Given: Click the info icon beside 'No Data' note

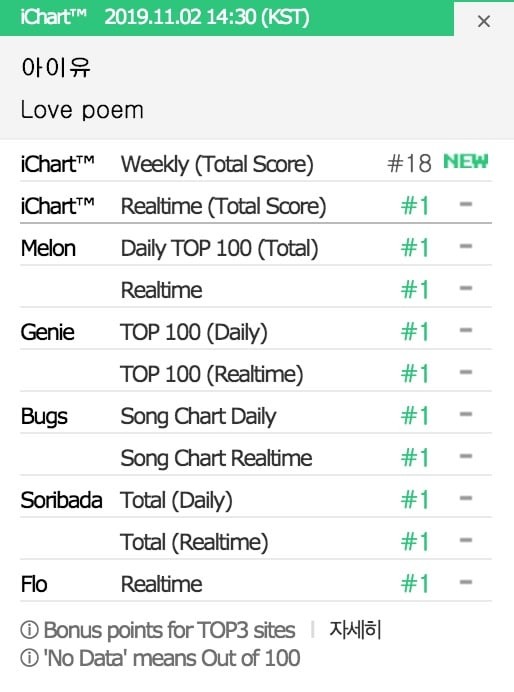Looking at the screenshot, I should coord(30,658).
